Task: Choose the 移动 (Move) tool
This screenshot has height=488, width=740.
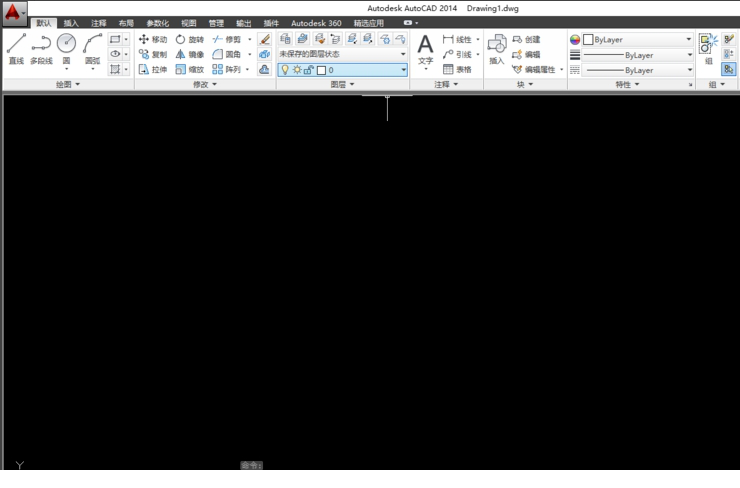Action: point(153,39)
